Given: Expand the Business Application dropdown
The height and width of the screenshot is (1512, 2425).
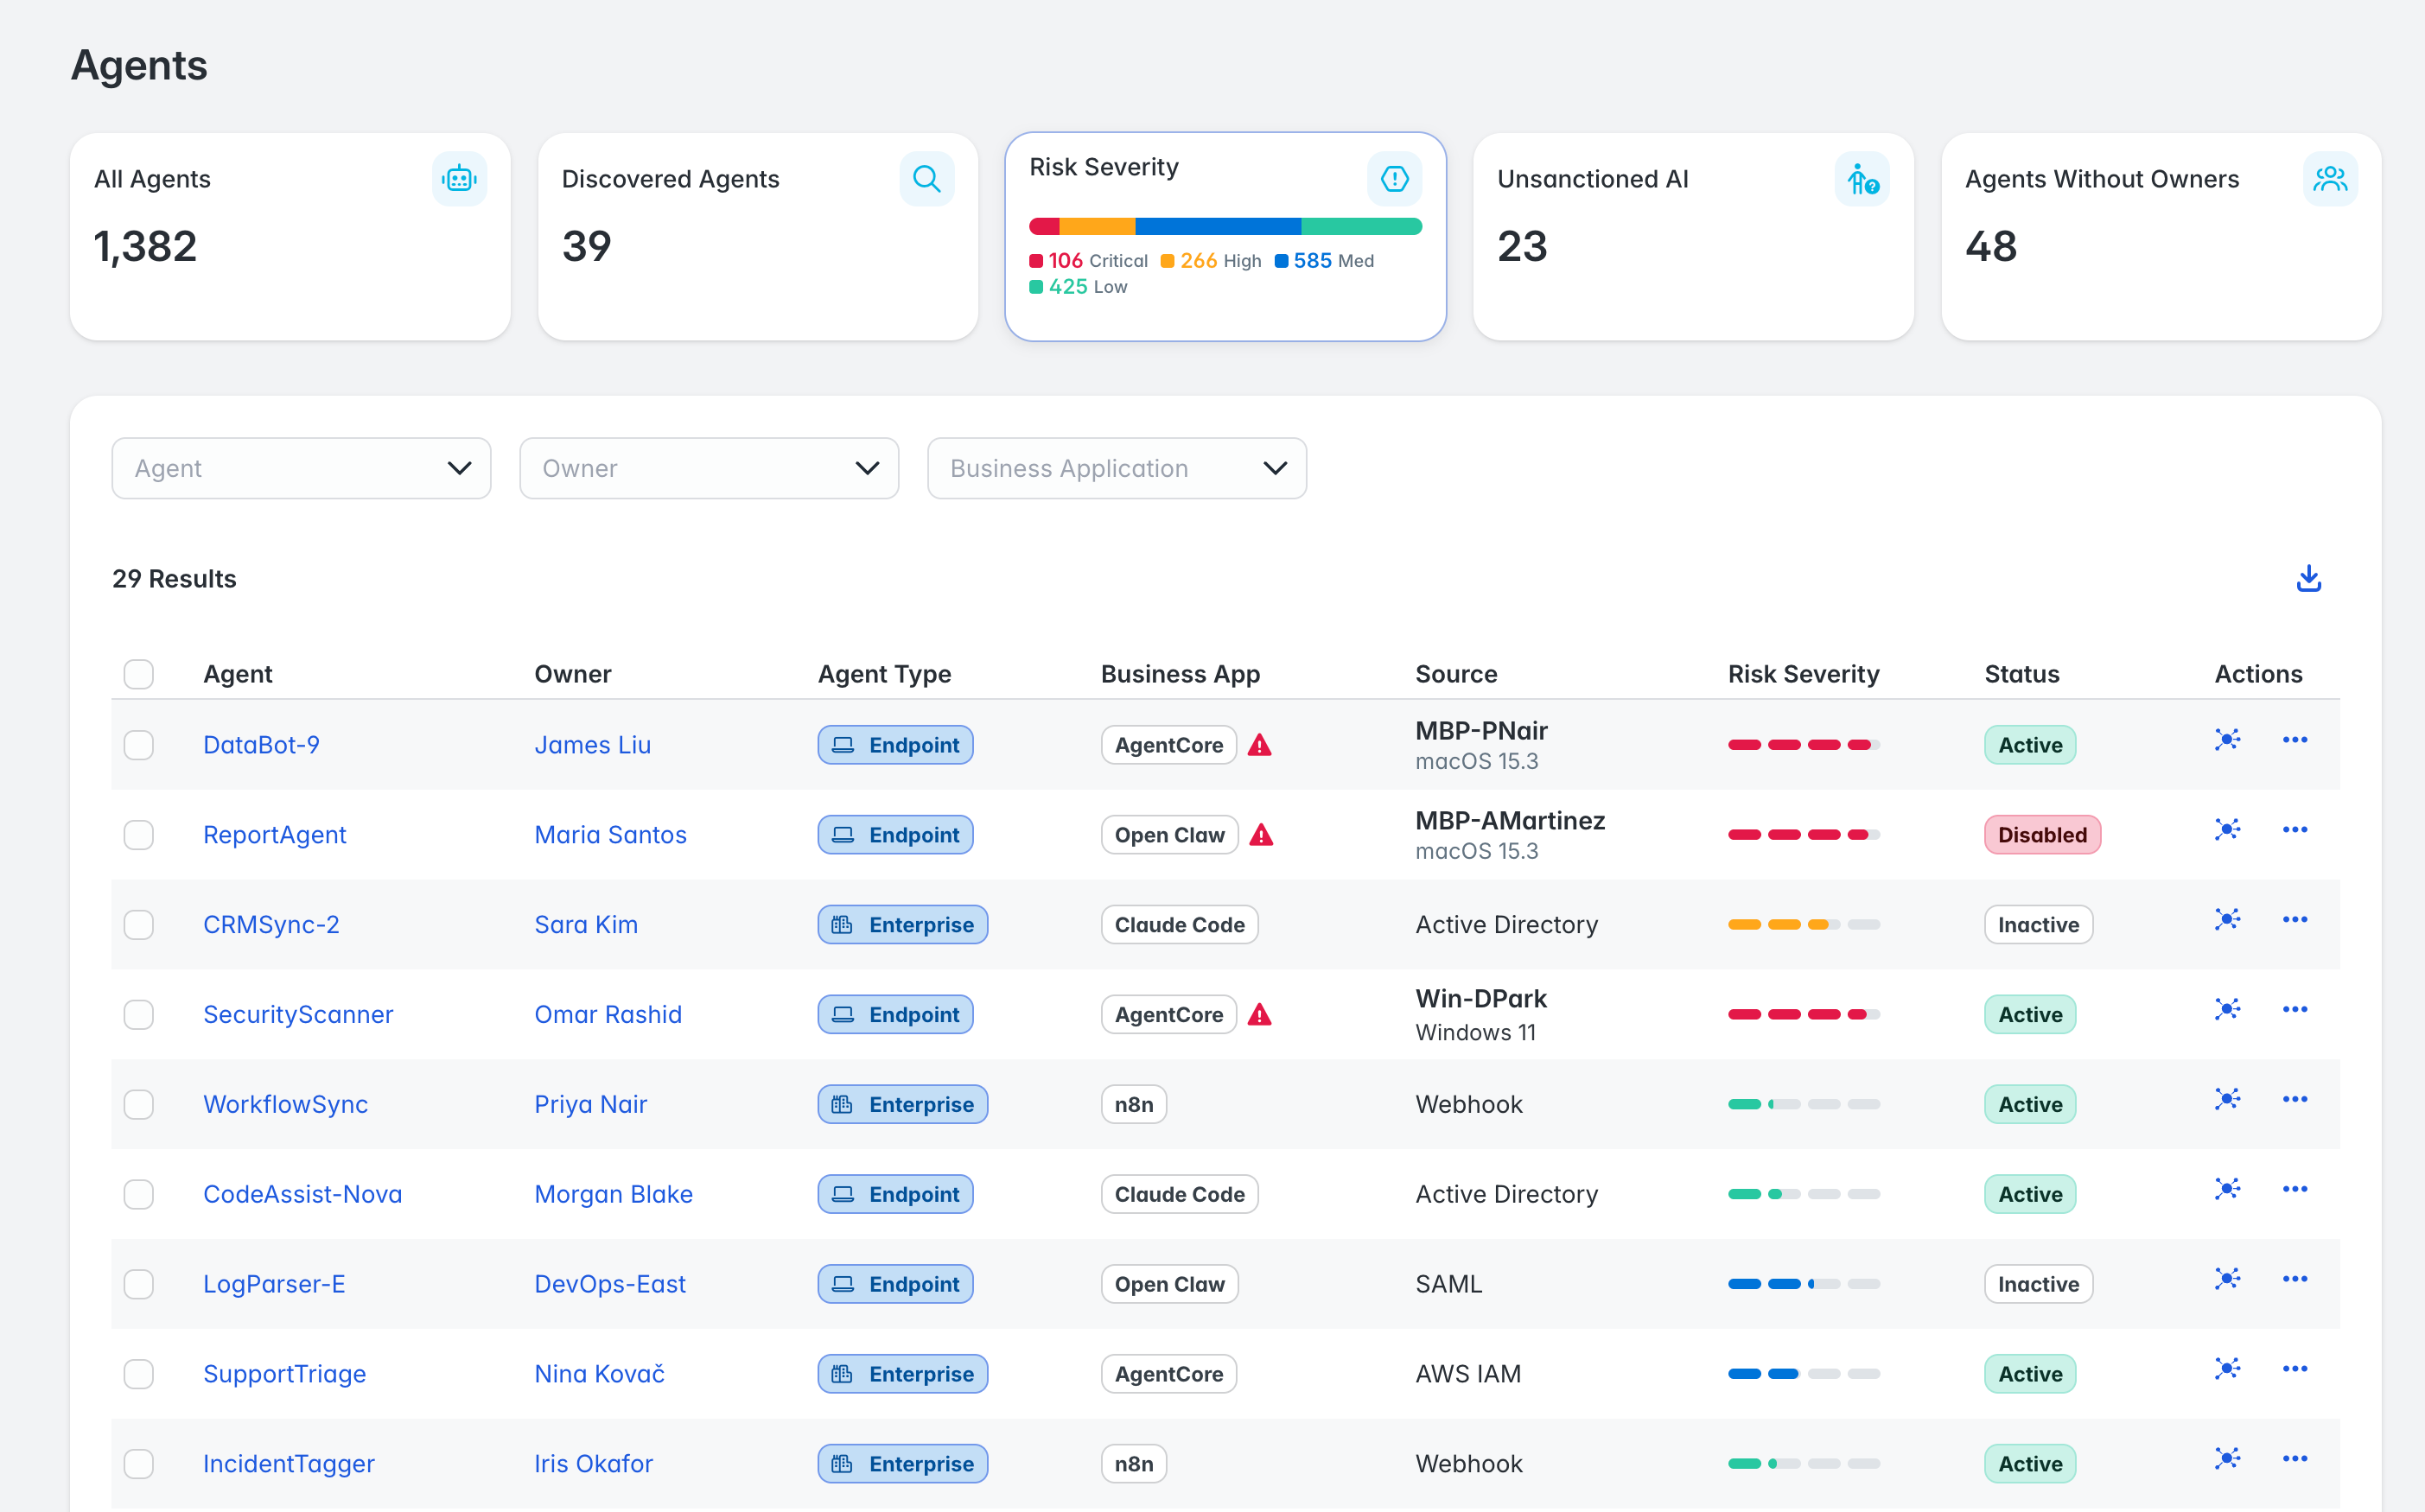Looking at the screenshot, I should click(x=1117, y=468).
